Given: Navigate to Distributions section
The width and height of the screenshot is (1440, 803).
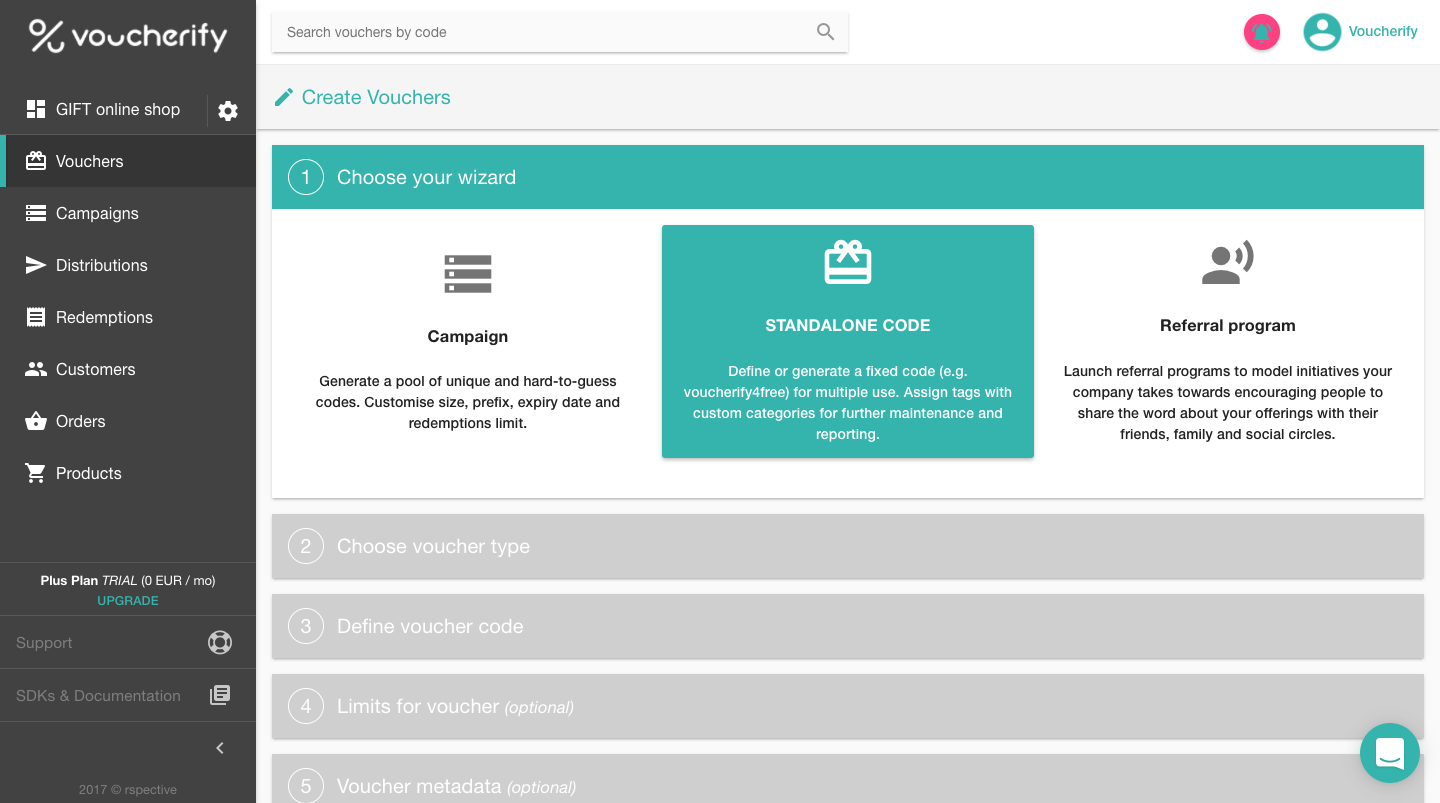Looking at the screenshot, I should coord(128,265).
